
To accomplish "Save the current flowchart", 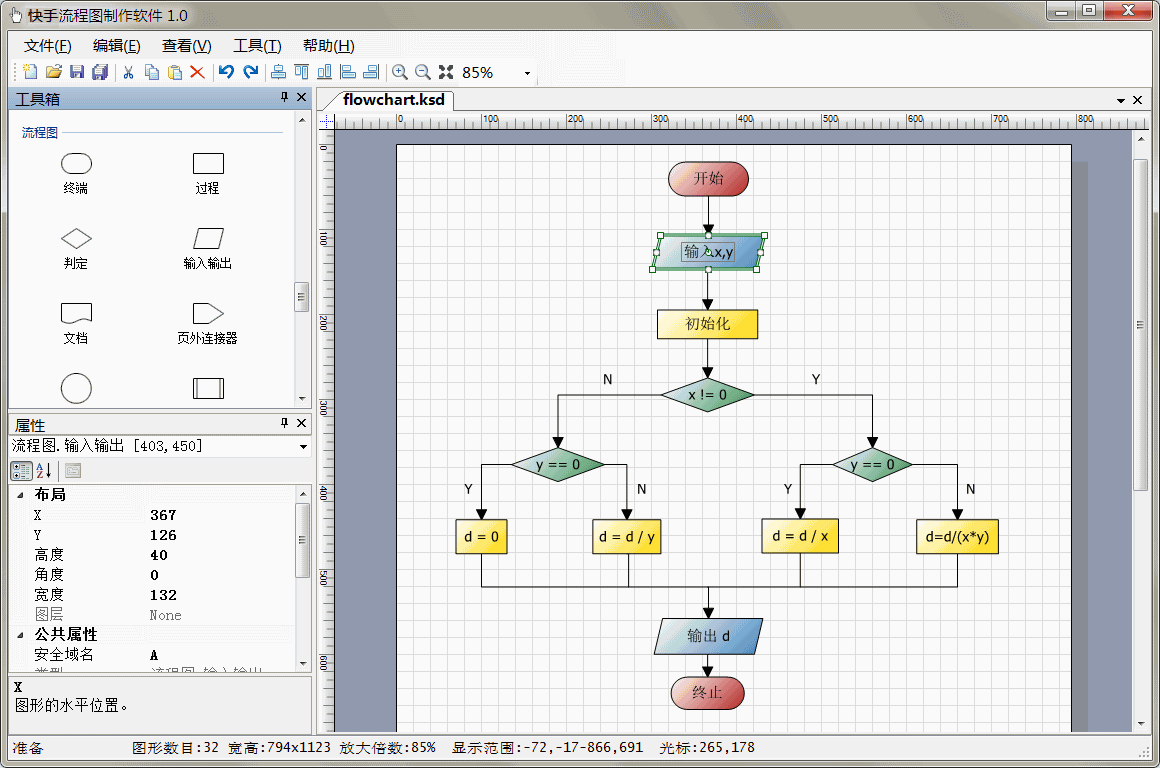I will (x=77, y=72).
